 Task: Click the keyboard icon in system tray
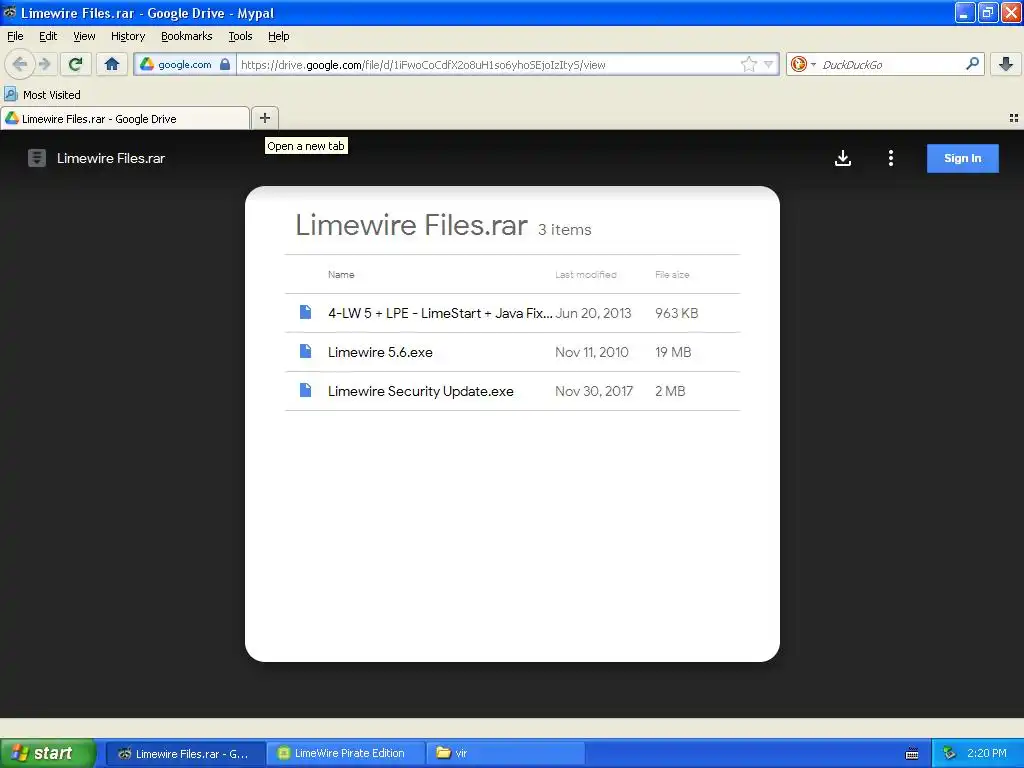click(912, 754)
